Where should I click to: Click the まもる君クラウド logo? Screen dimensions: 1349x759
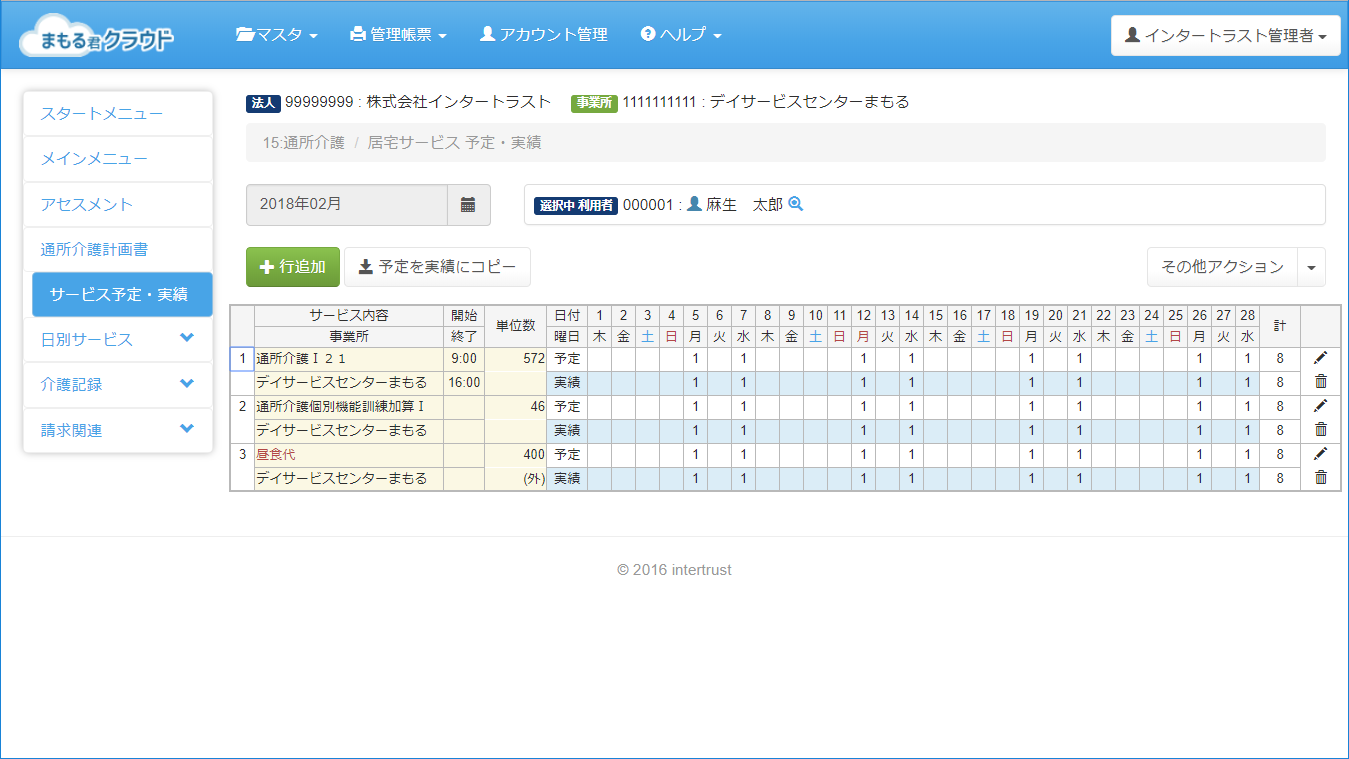97,36
